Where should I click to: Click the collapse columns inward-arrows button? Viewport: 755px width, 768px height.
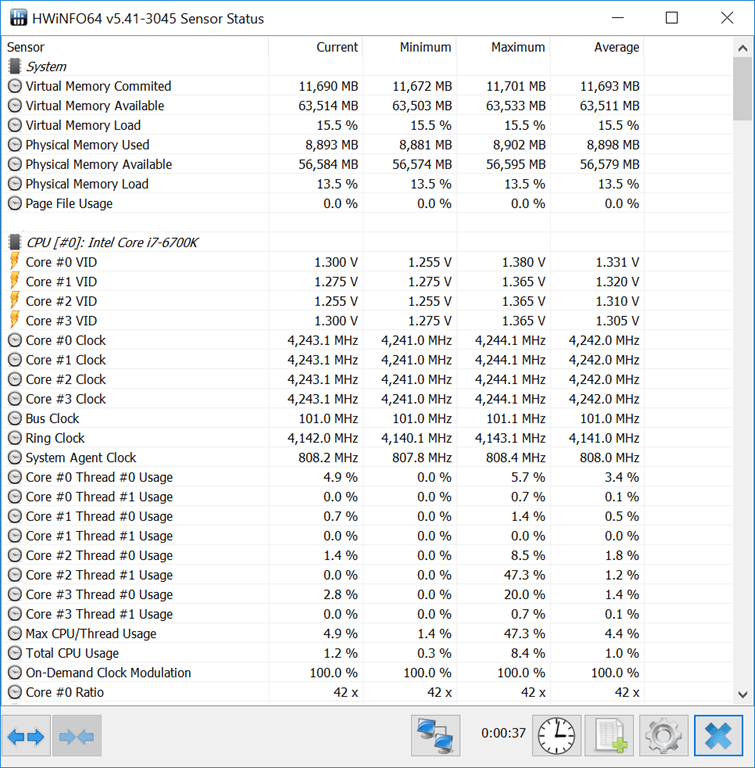77,736
